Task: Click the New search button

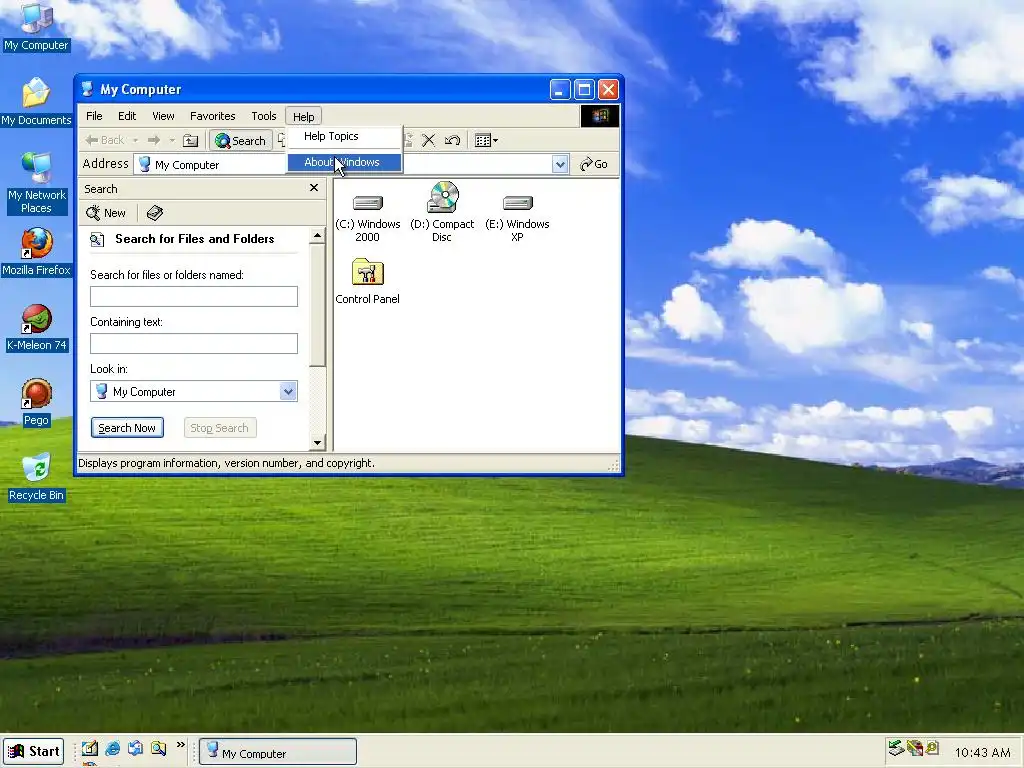Action: pyautogui.click(x=106, y=213)
